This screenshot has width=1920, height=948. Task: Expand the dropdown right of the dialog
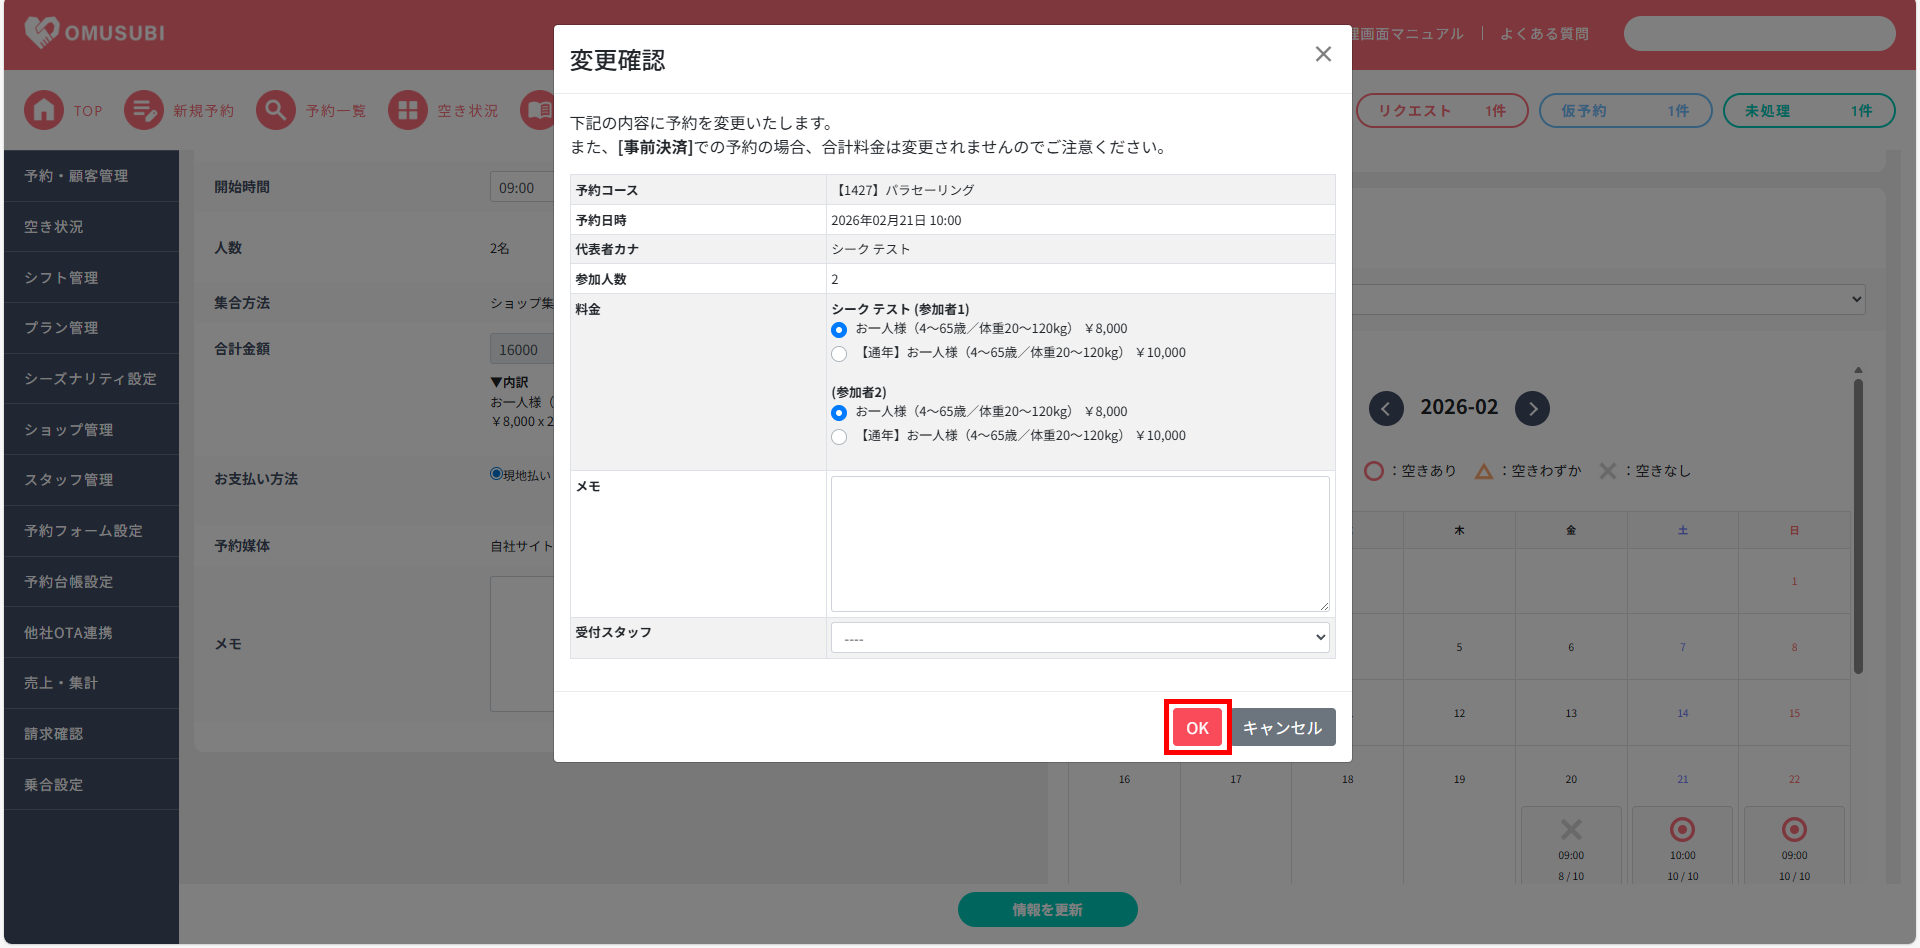(1856, 299)
